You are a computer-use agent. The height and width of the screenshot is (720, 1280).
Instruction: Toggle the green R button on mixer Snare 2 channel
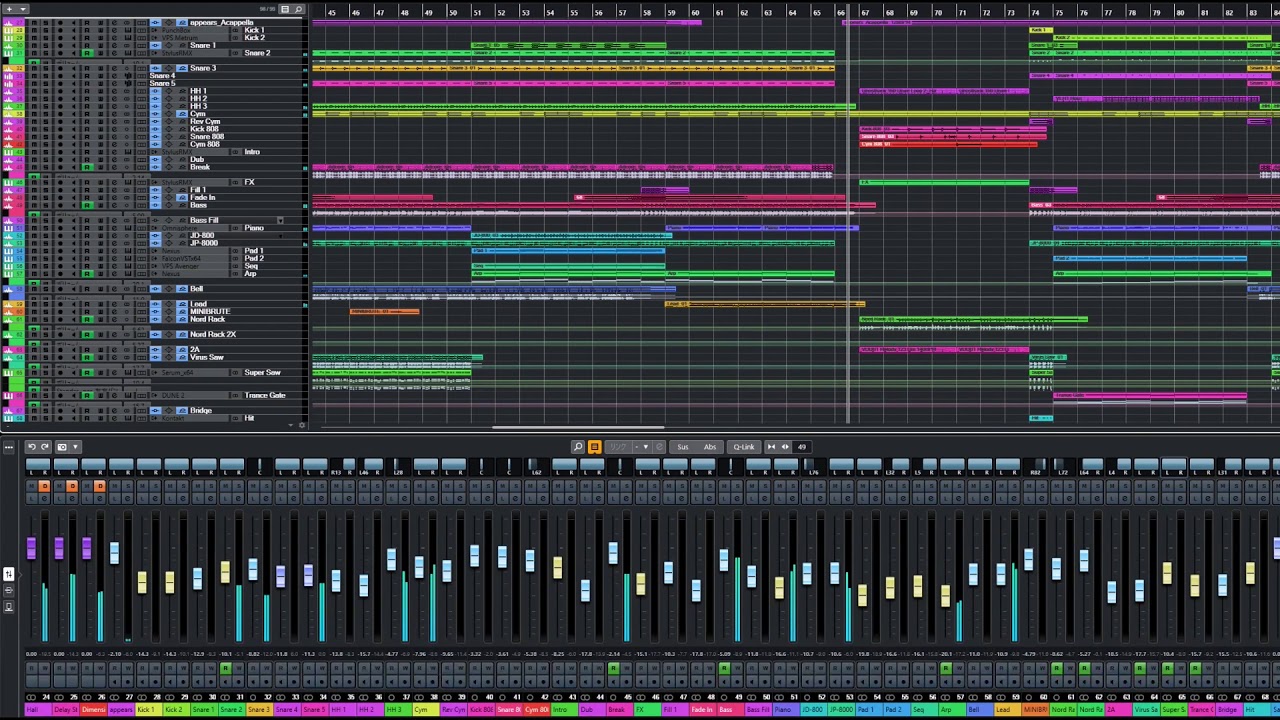(225, 669)
